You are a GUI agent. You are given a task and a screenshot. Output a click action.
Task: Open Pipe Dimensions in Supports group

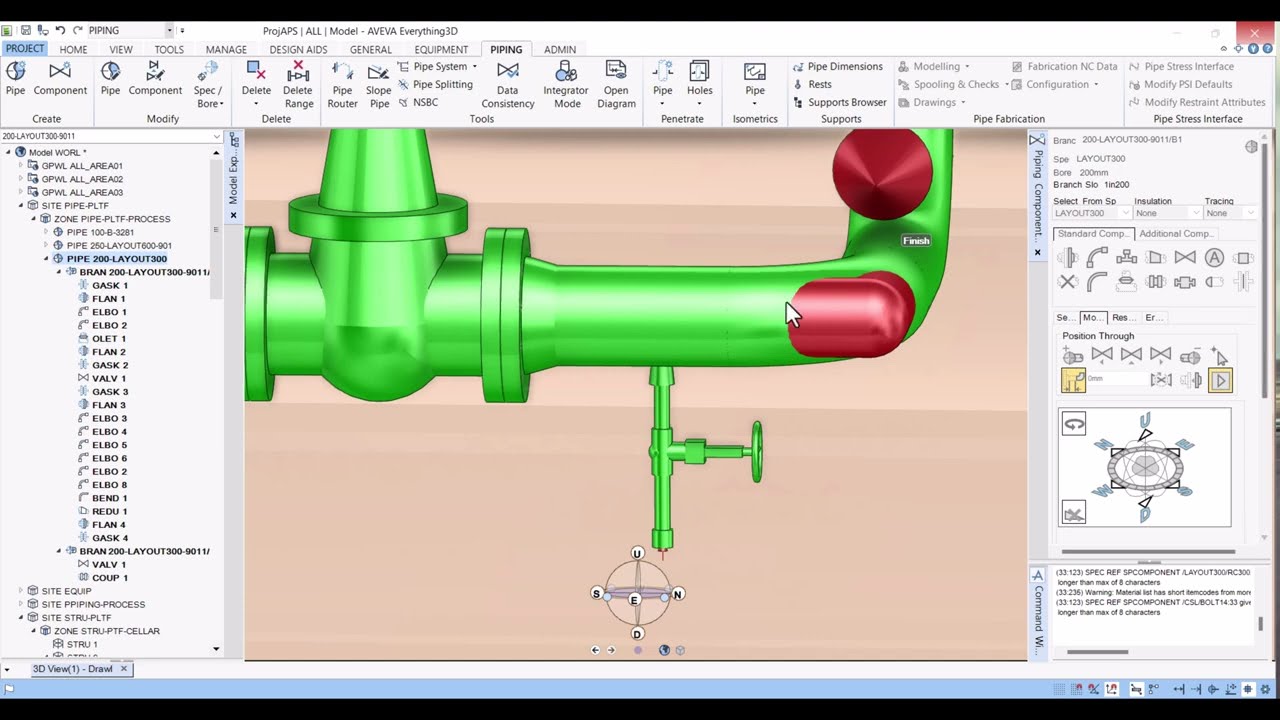coord(838,66)
